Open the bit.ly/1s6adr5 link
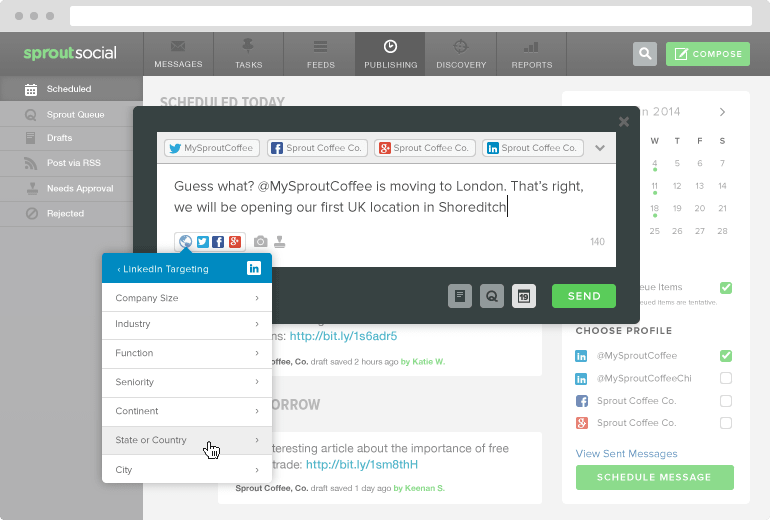 (343, 336)
